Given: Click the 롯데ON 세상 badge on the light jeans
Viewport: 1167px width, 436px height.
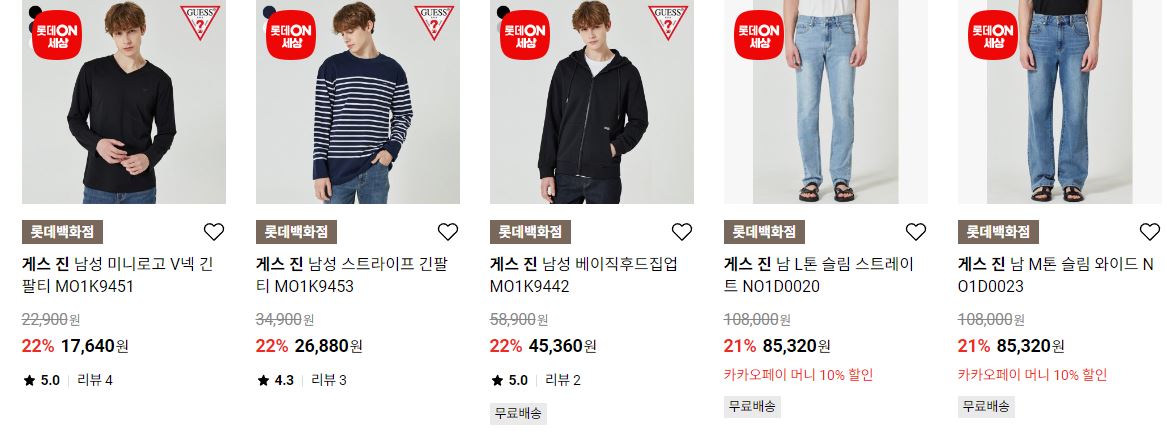Looking at the screenshot, I should [758, 35].
